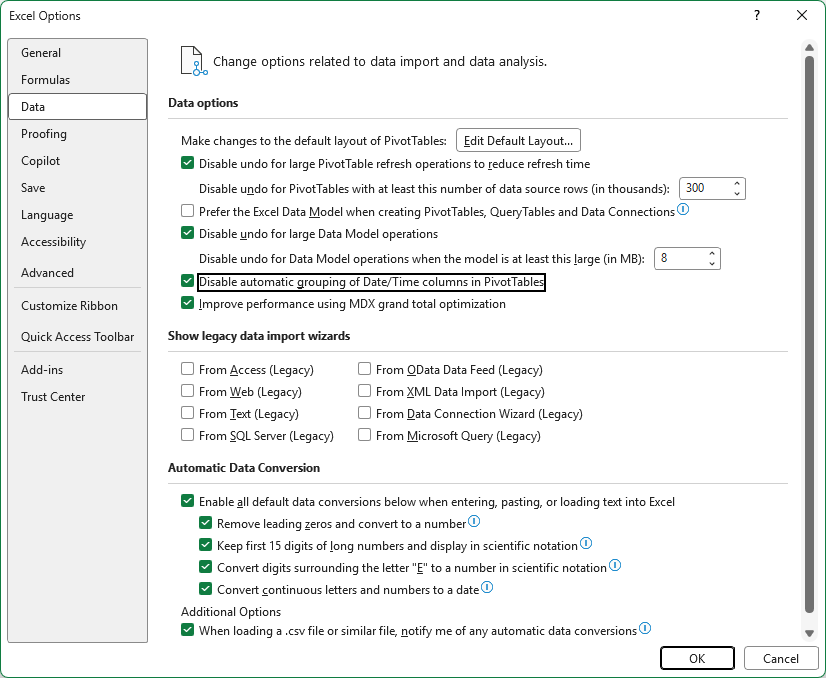Click the vertical scrollbar thumb
The height and width of the screenshot is (678, 826).
point(810,334)
